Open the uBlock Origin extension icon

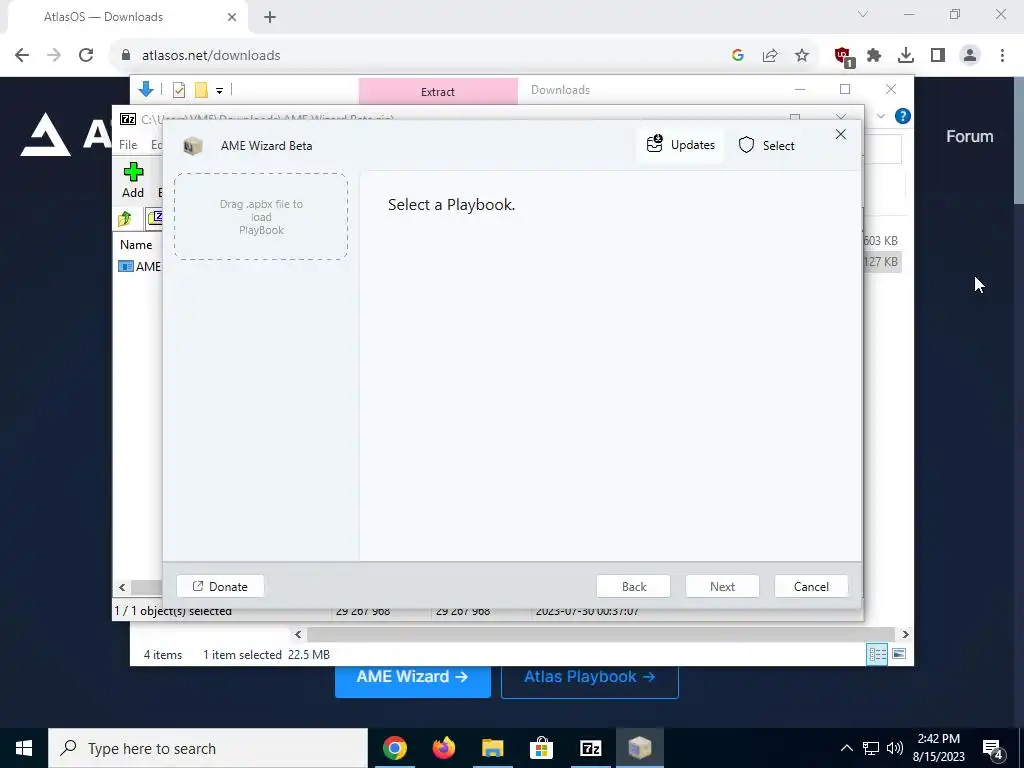point(843,57)
